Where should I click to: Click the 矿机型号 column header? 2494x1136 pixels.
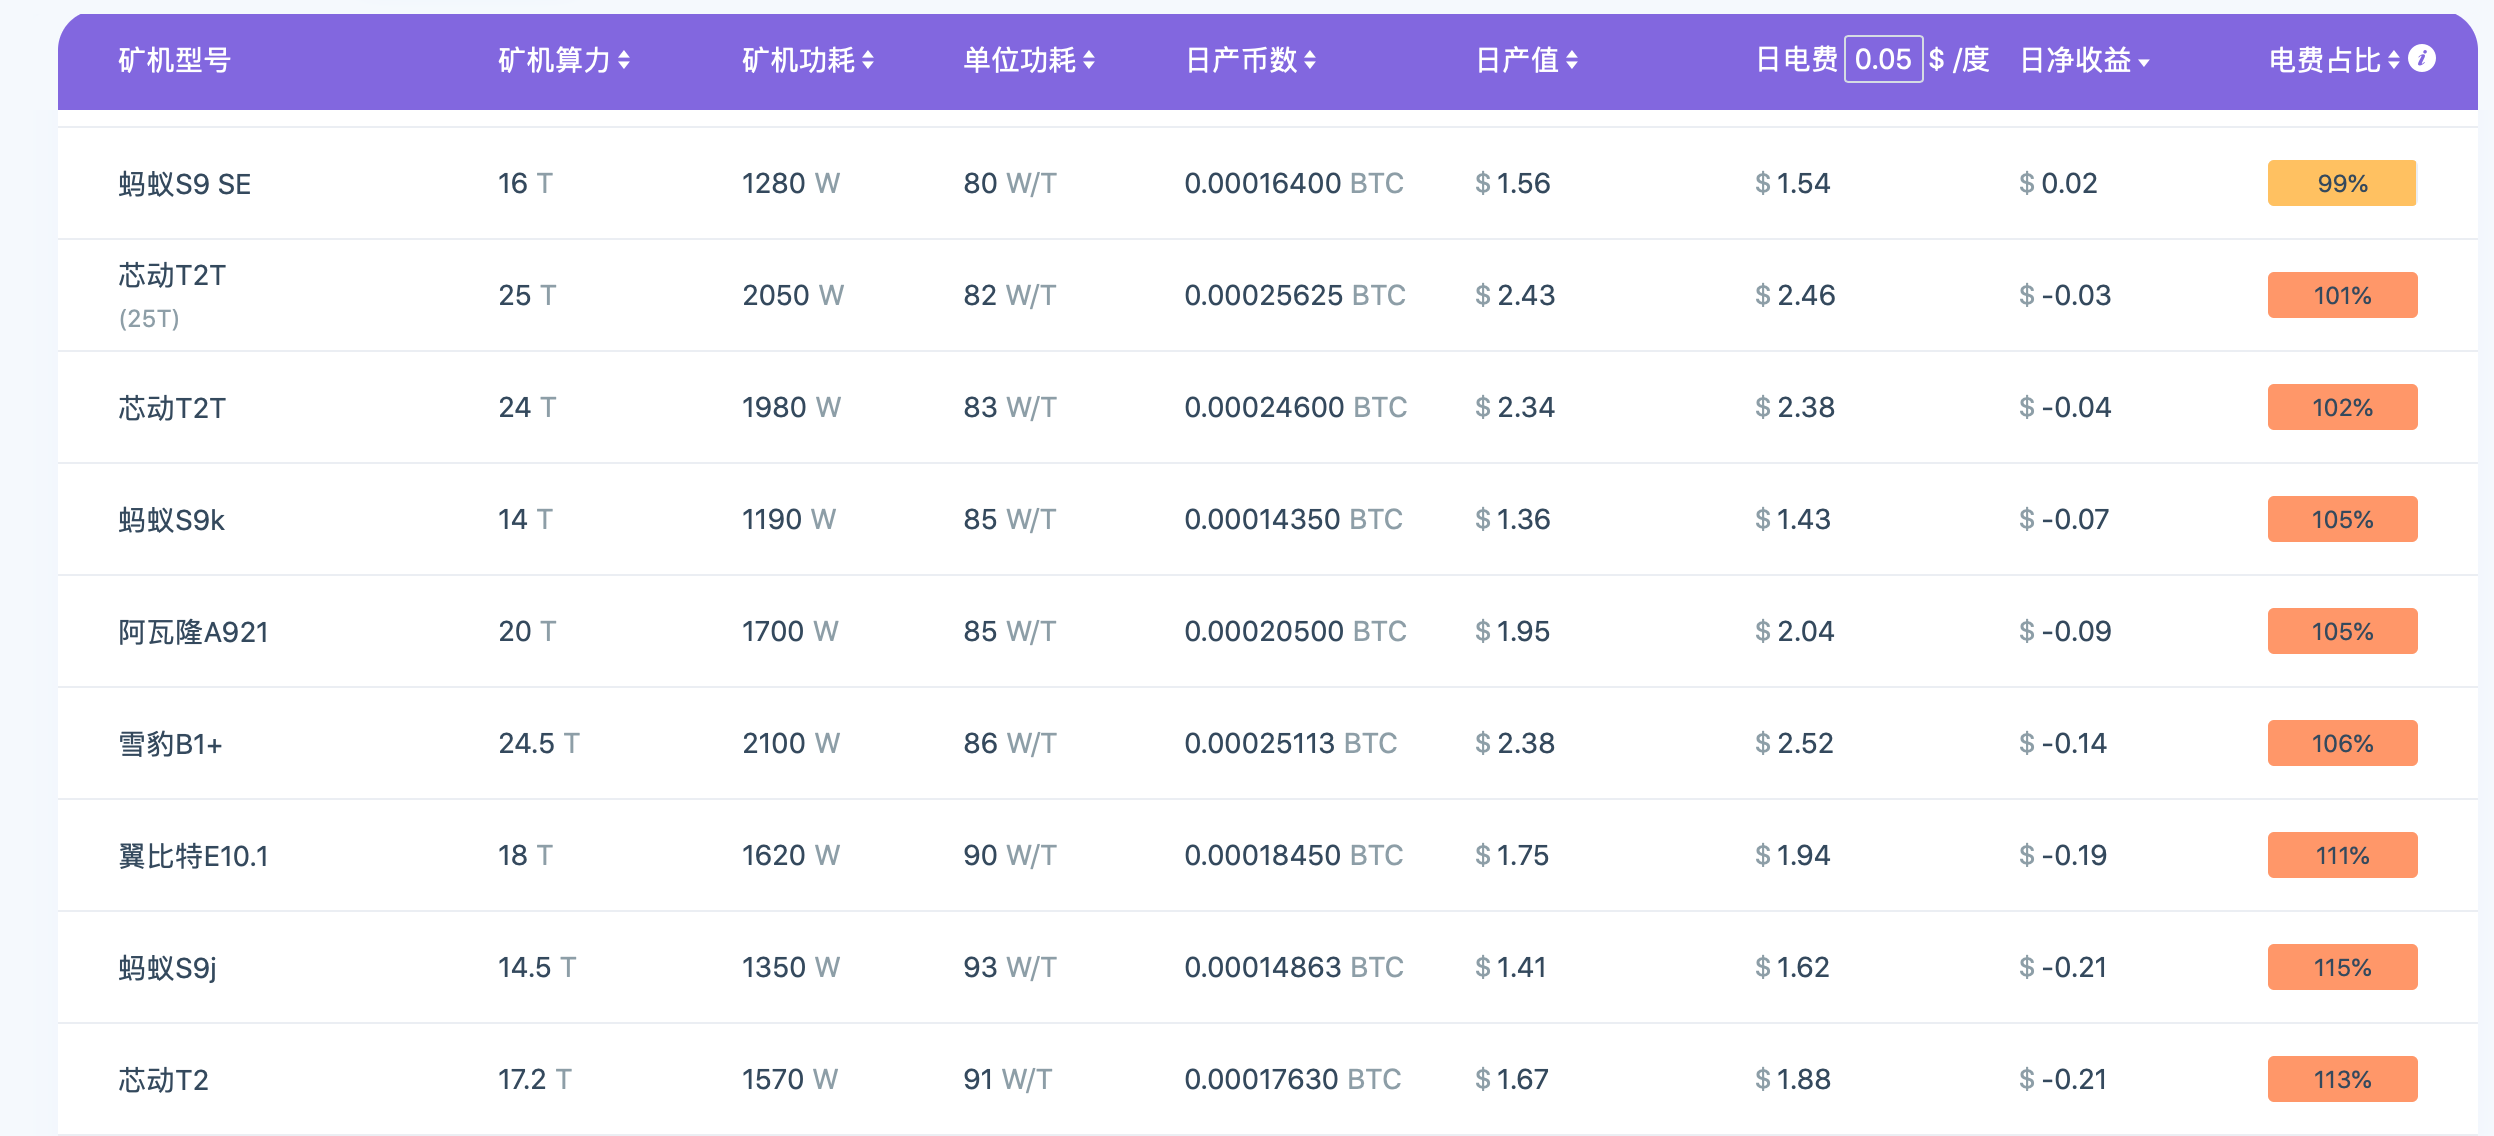click(x=175, y=61)
